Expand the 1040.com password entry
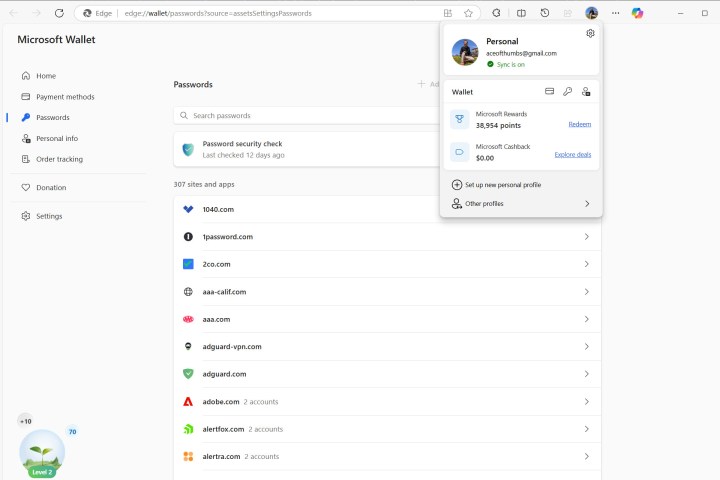 tap(586, 209)
